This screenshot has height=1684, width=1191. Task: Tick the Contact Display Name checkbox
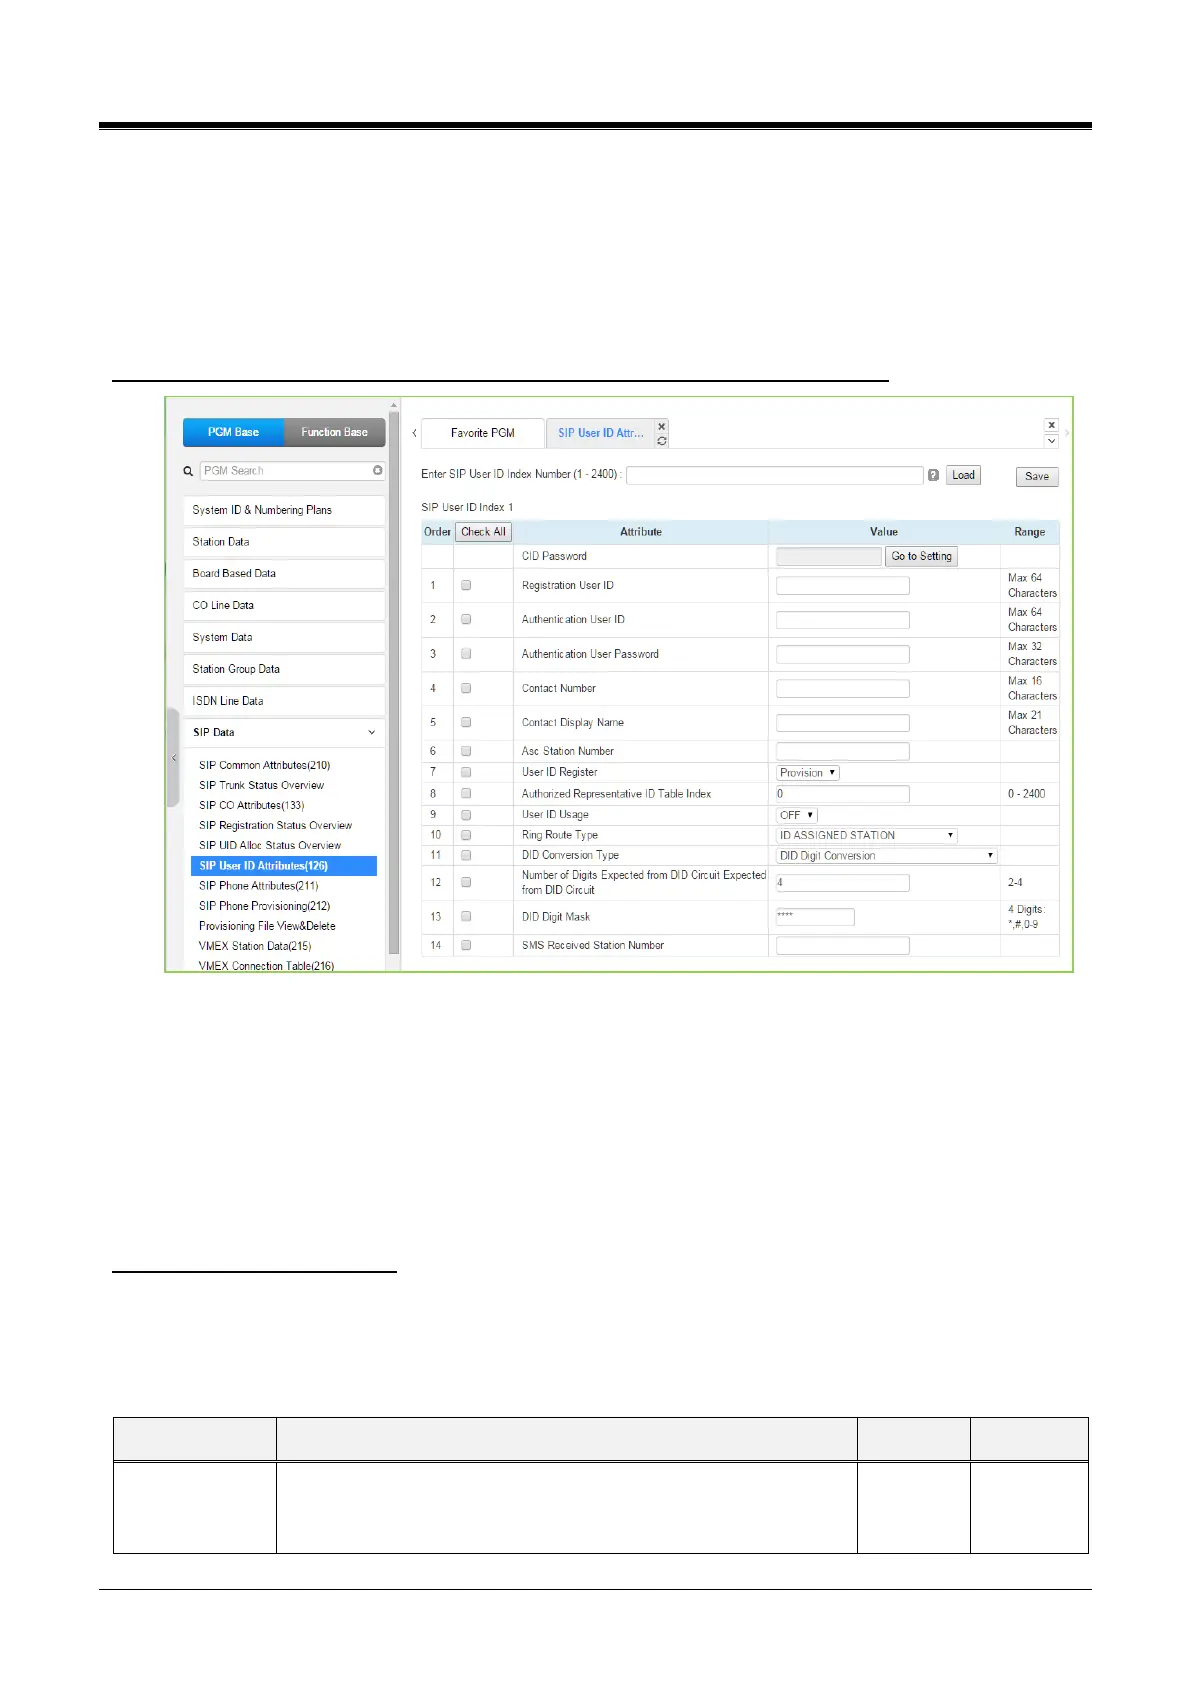click(466, 722)
